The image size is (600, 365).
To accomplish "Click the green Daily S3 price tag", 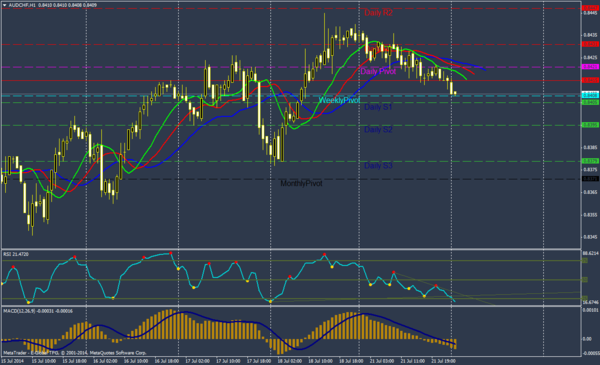I will (x=590, y=161).
